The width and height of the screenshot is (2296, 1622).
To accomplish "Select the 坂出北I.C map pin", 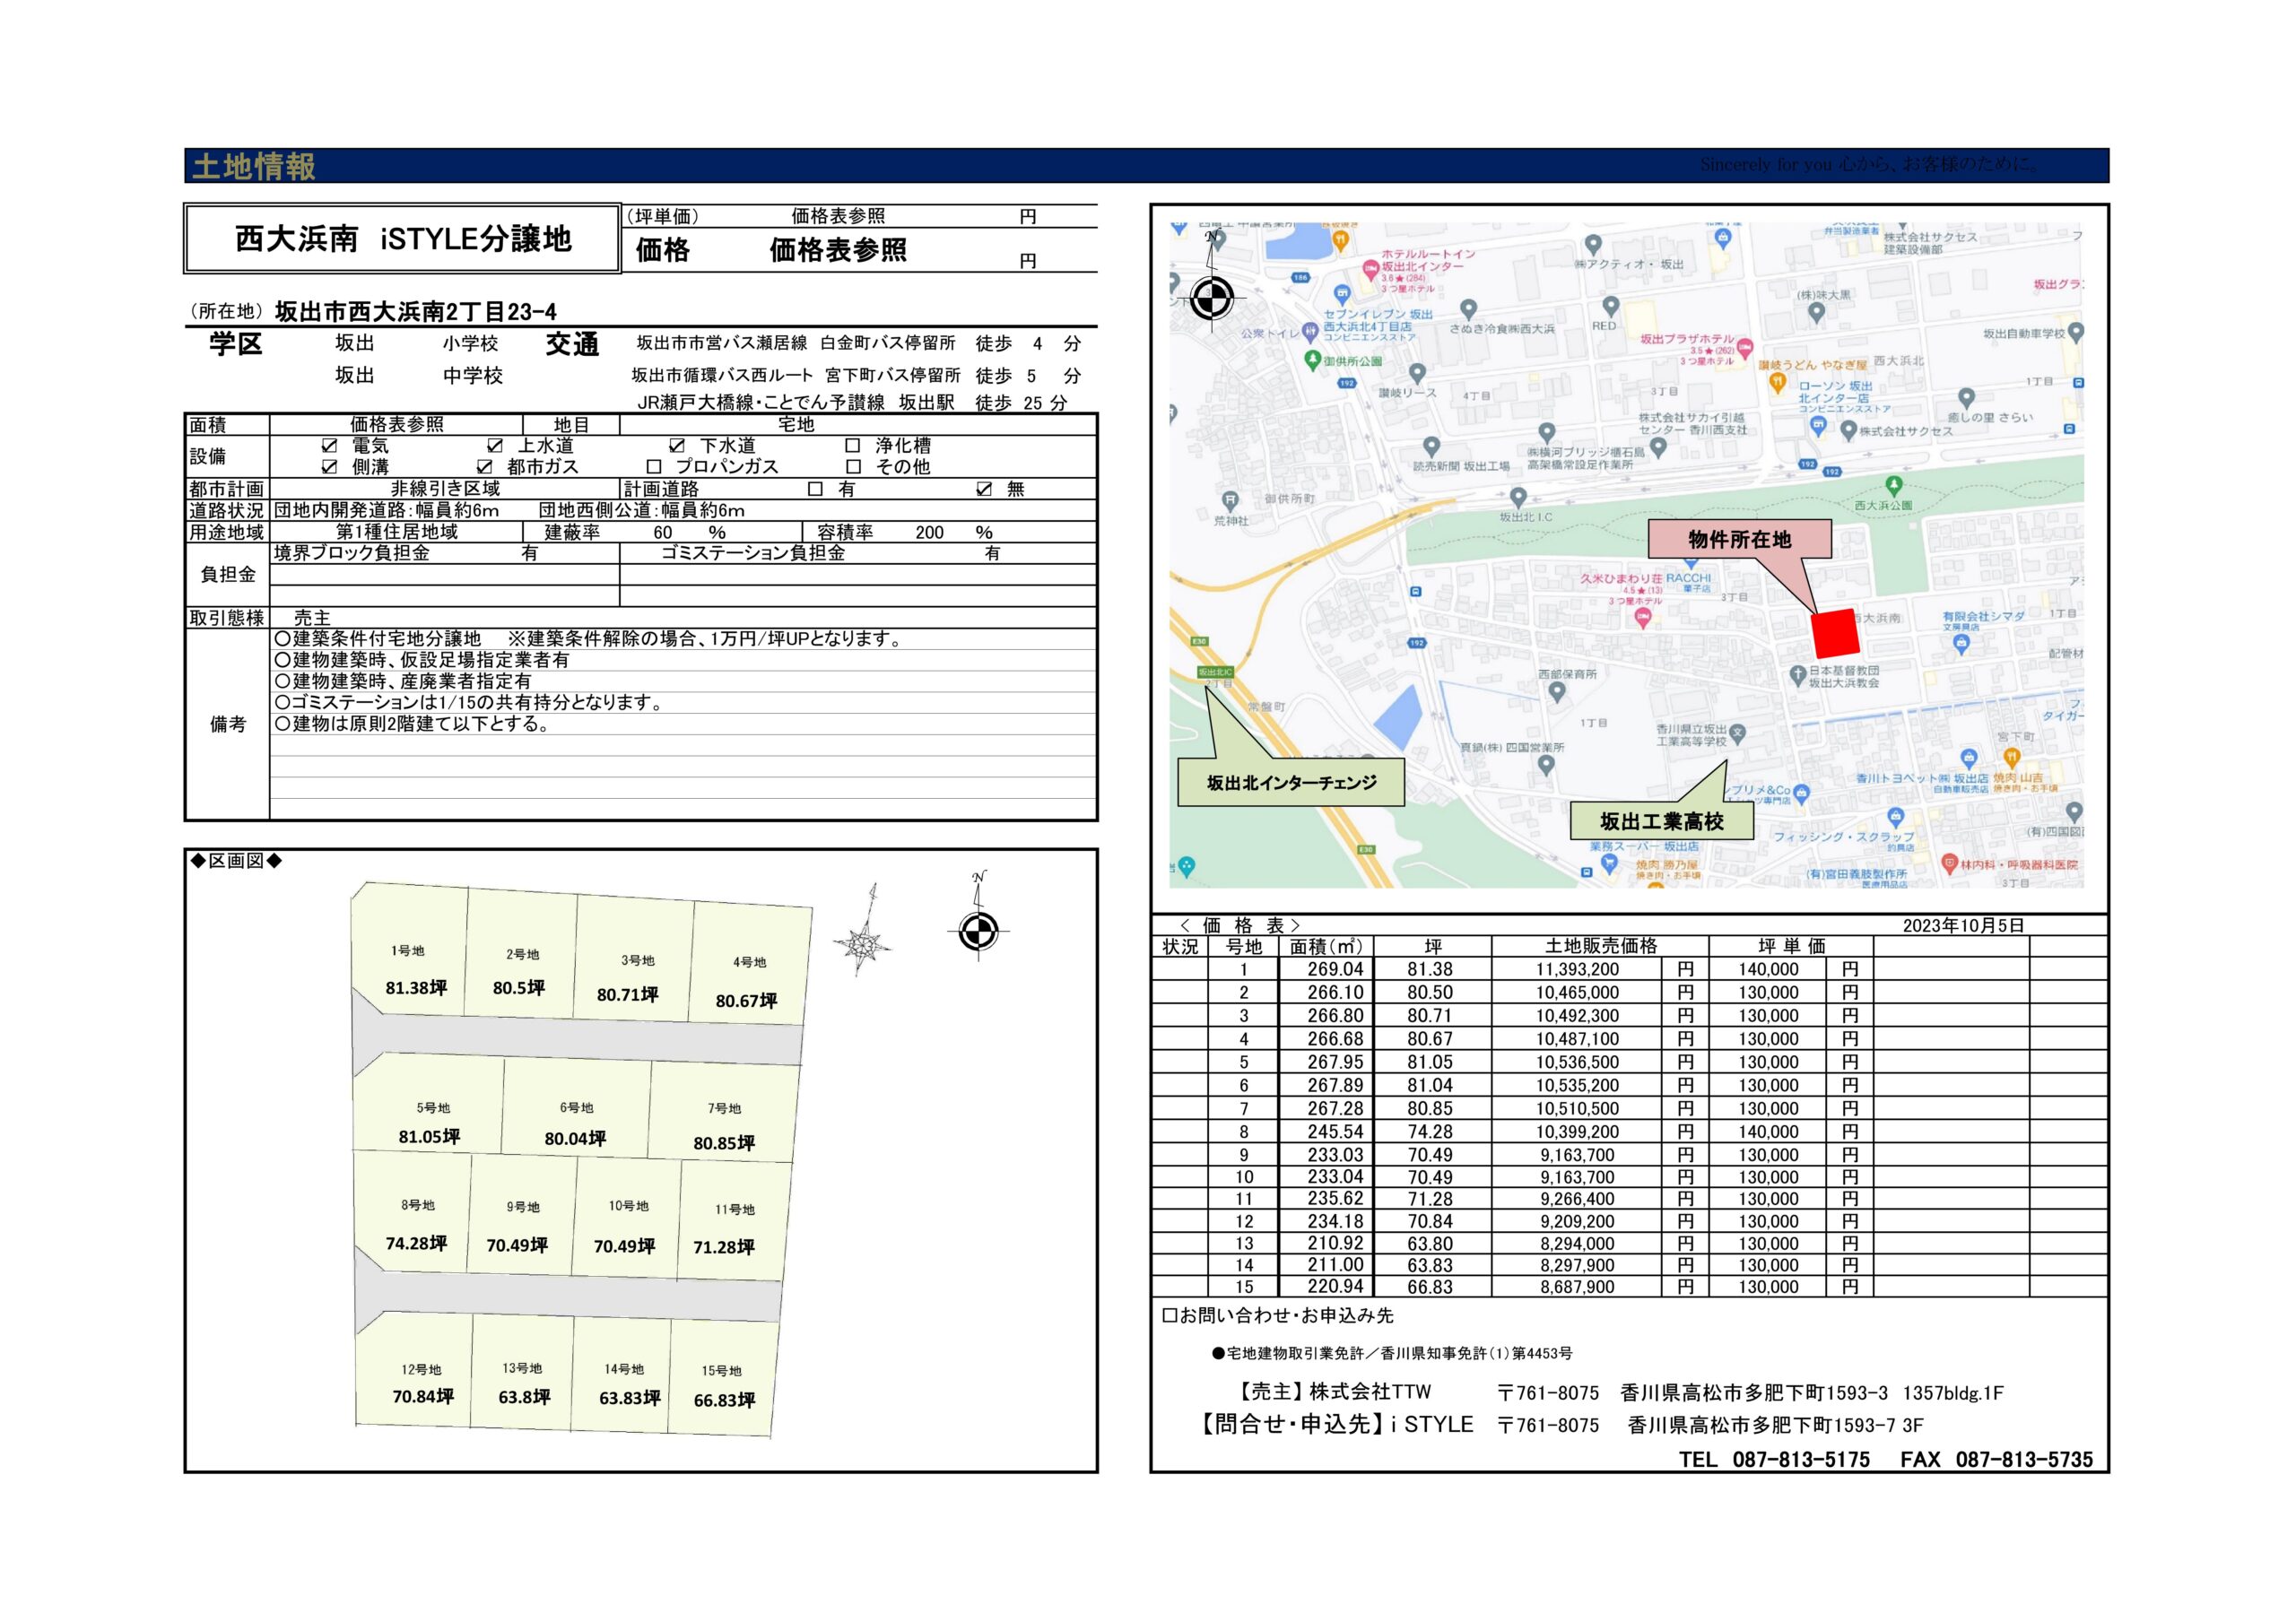I will point(1518,497).
